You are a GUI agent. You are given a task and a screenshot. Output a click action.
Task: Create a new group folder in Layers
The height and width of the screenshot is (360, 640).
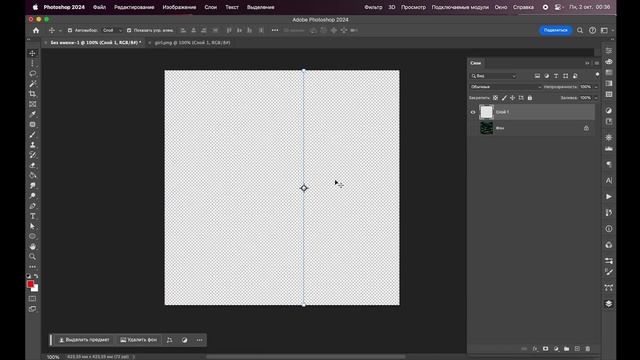pyautogui.click(x=567, y=349)
